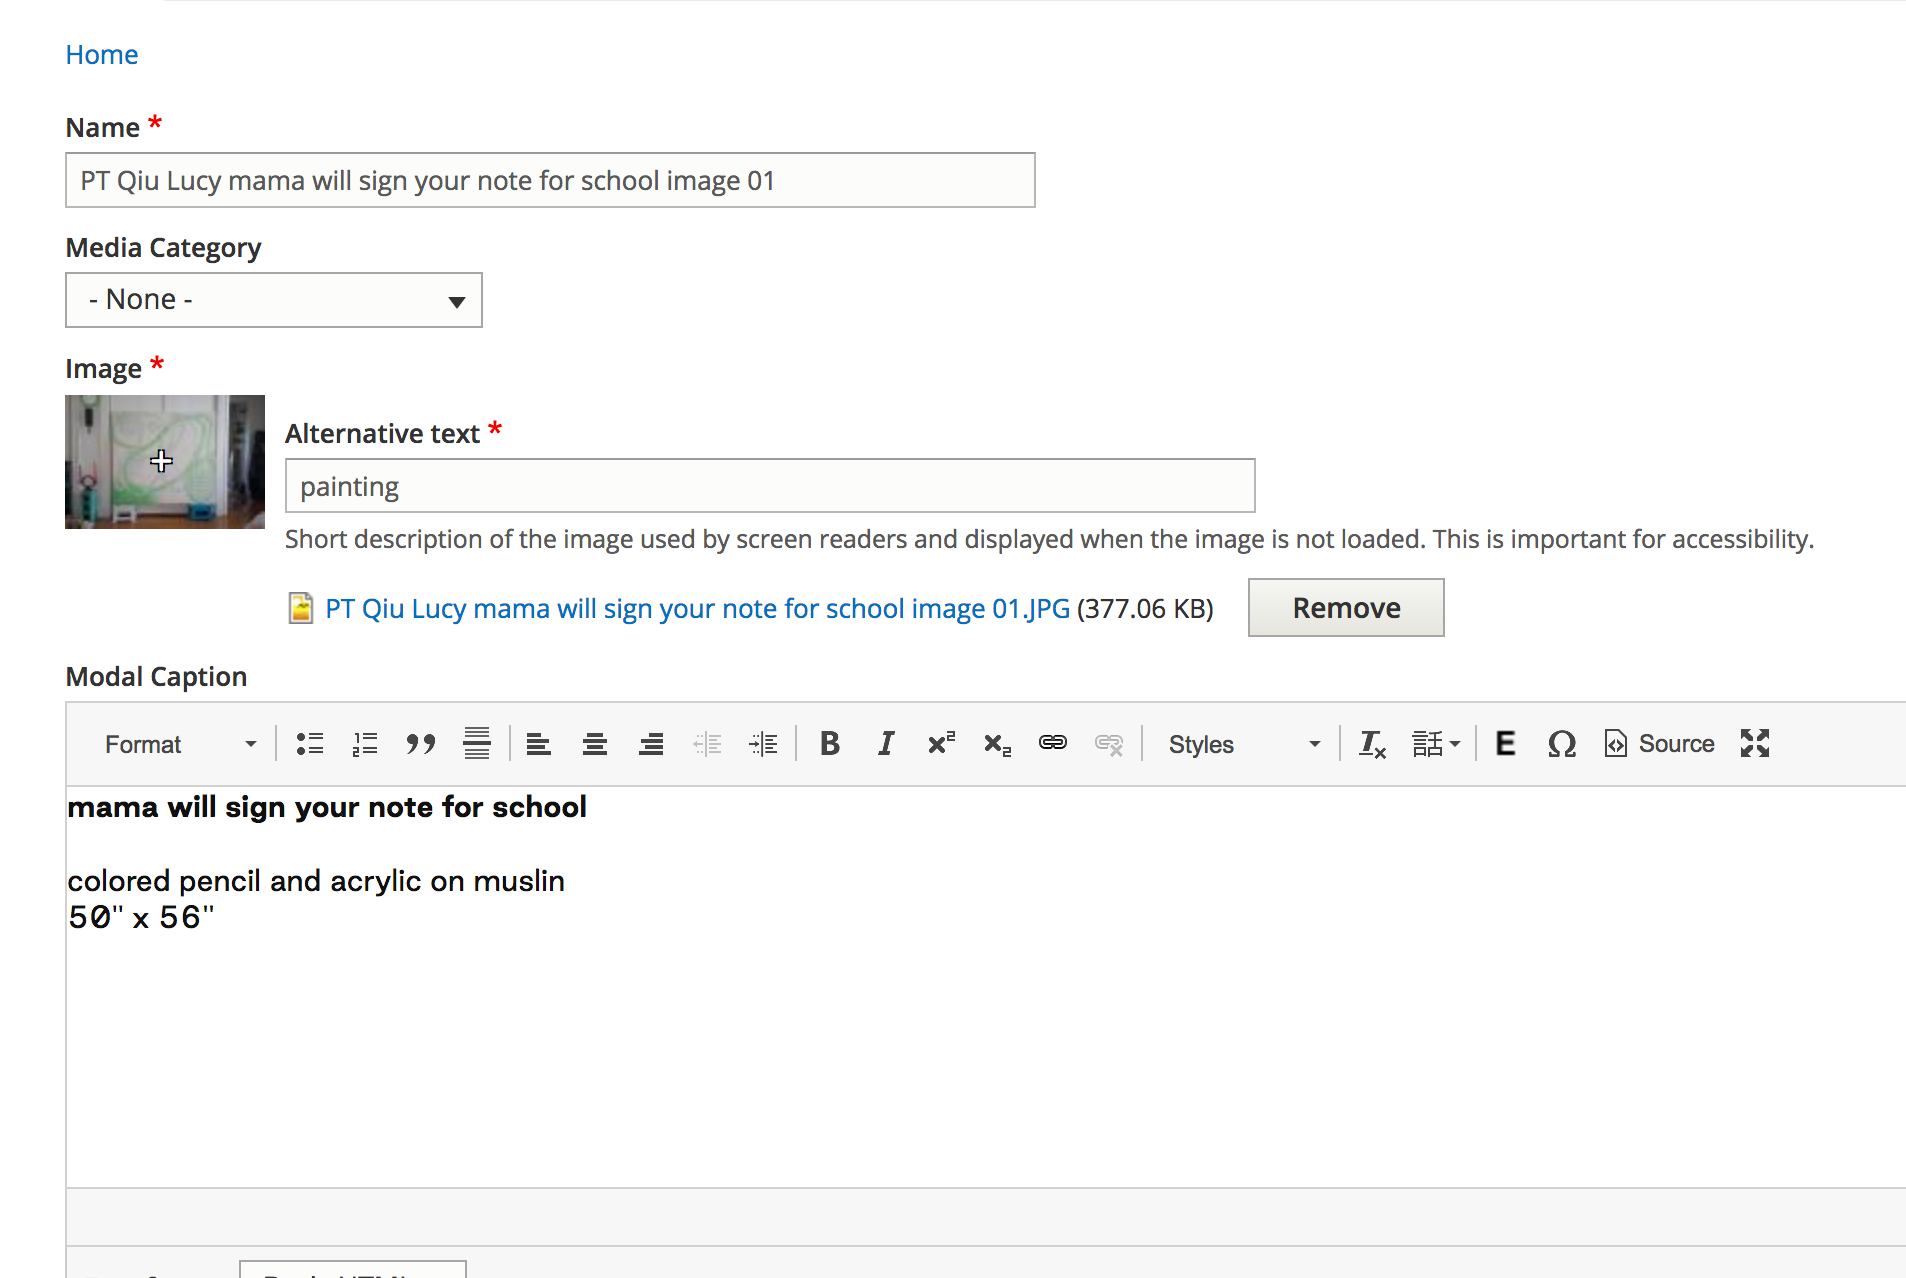Toggle bold formatting
Viewport: 1906px width, 1278px height.
pos(829,744)
